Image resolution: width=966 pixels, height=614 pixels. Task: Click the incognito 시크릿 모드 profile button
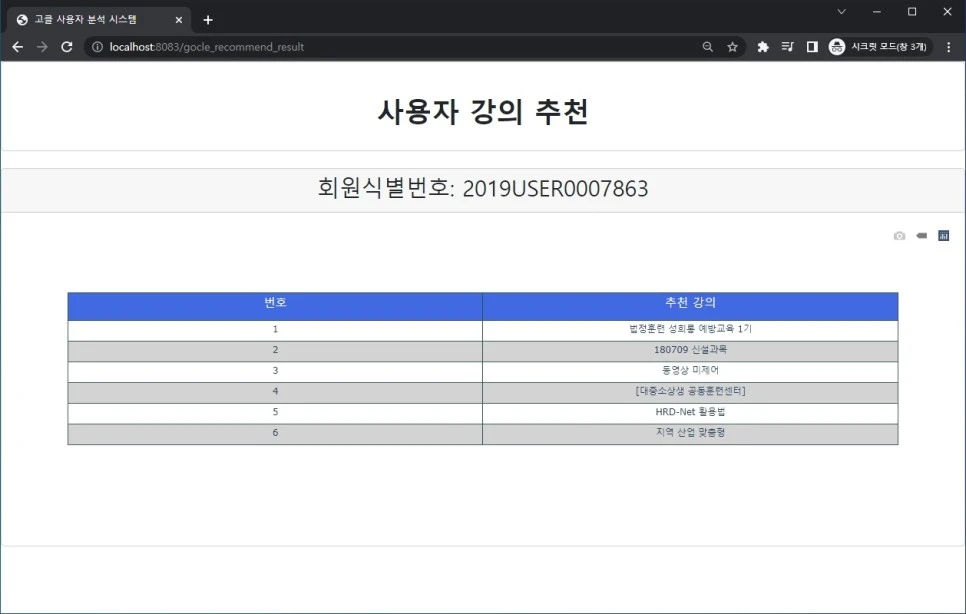[x=880, y=47]
